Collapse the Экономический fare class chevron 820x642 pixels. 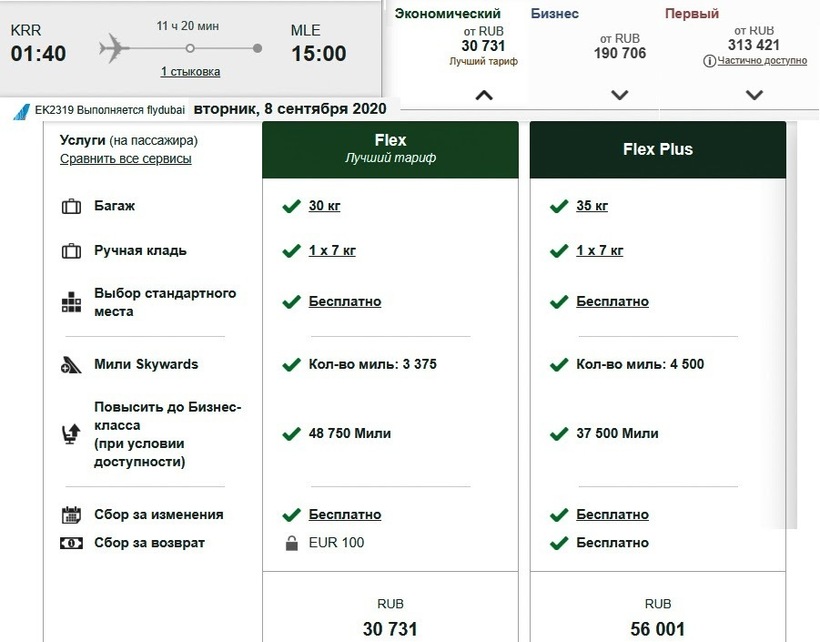(x=484, y=96)
